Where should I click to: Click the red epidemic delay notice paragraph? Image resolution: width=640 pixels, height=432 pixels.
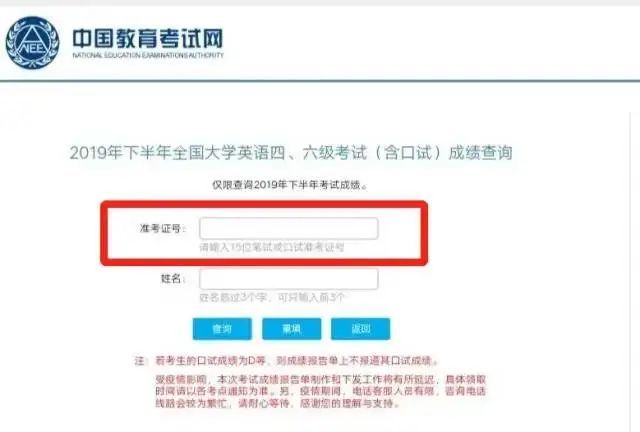pyautogui.click(x=320, y=392)
